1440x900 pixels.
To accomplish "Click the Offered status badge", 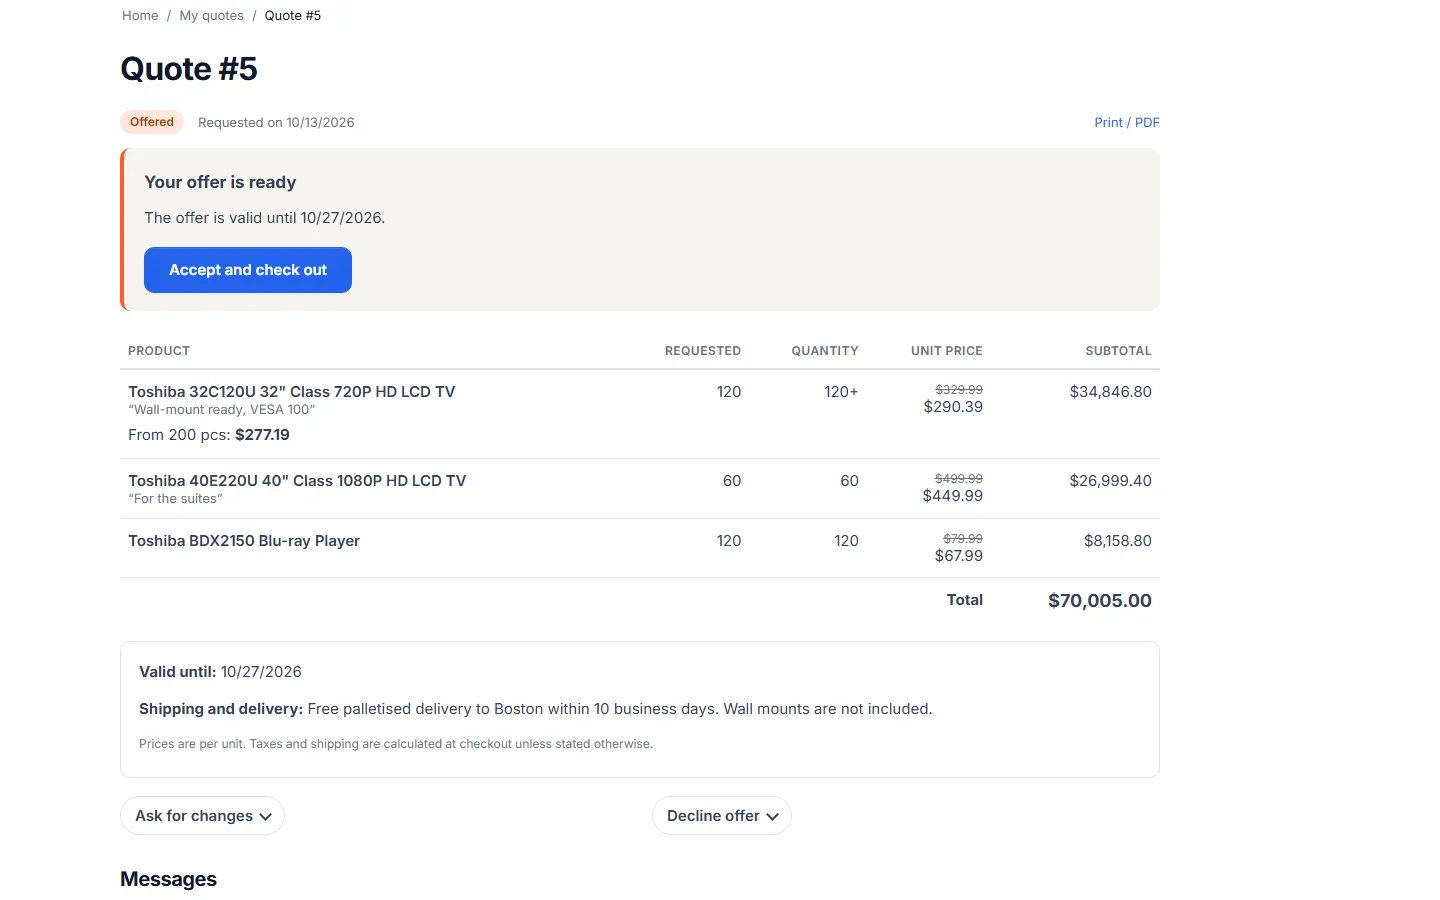I will 152,122.
